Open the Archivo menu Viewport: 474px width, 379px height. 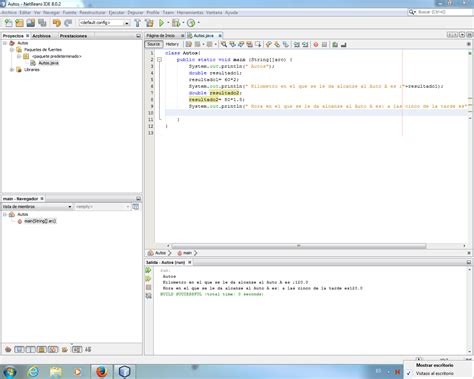[x=9, y=12]
